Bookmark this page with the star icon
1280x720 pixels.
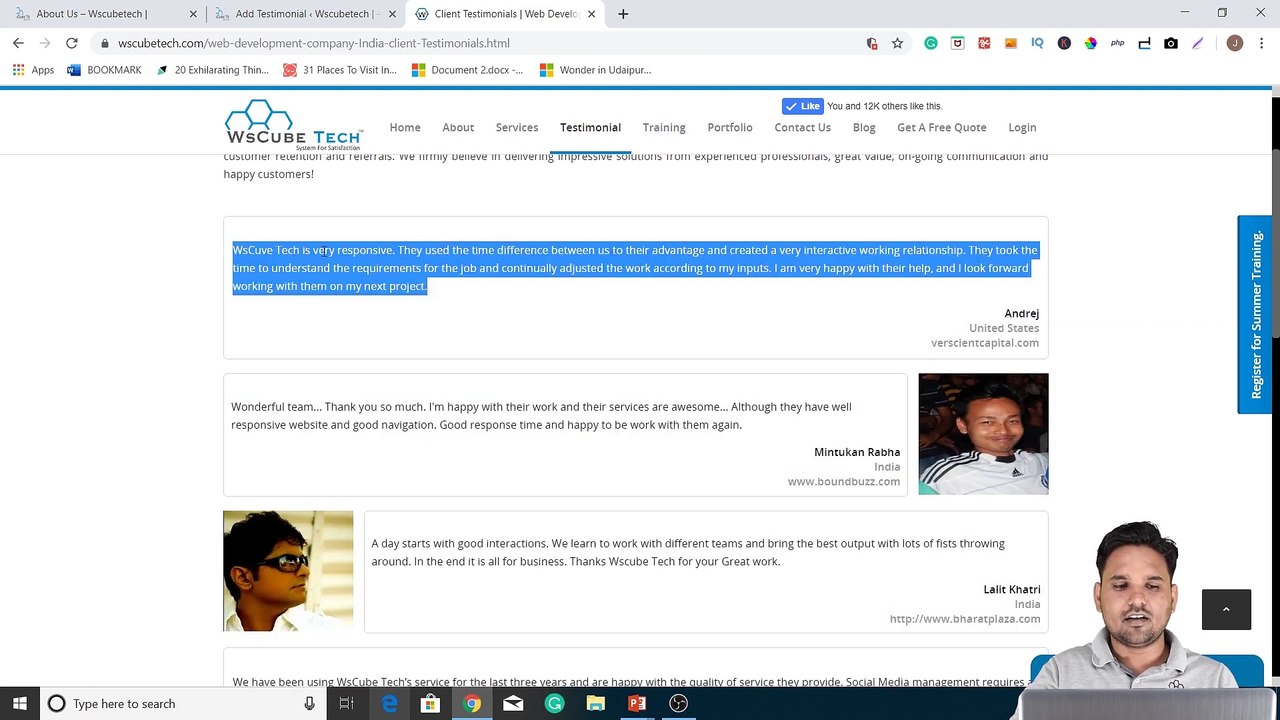pyautogui.click(x=897, y=43)
